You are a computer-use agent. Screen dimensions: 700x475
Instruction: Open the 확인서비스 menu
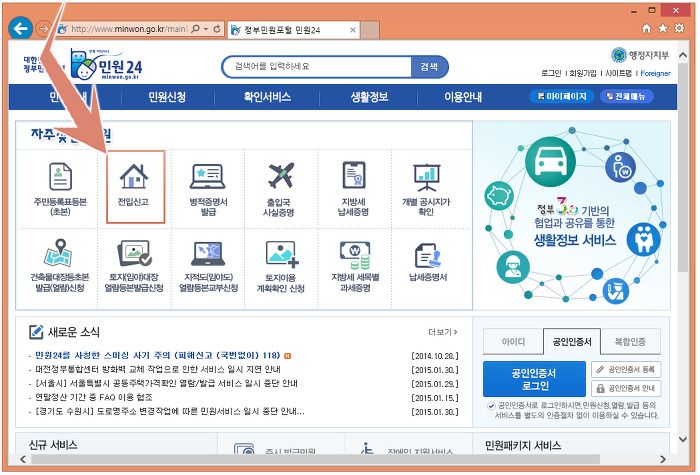coord(267,97)
